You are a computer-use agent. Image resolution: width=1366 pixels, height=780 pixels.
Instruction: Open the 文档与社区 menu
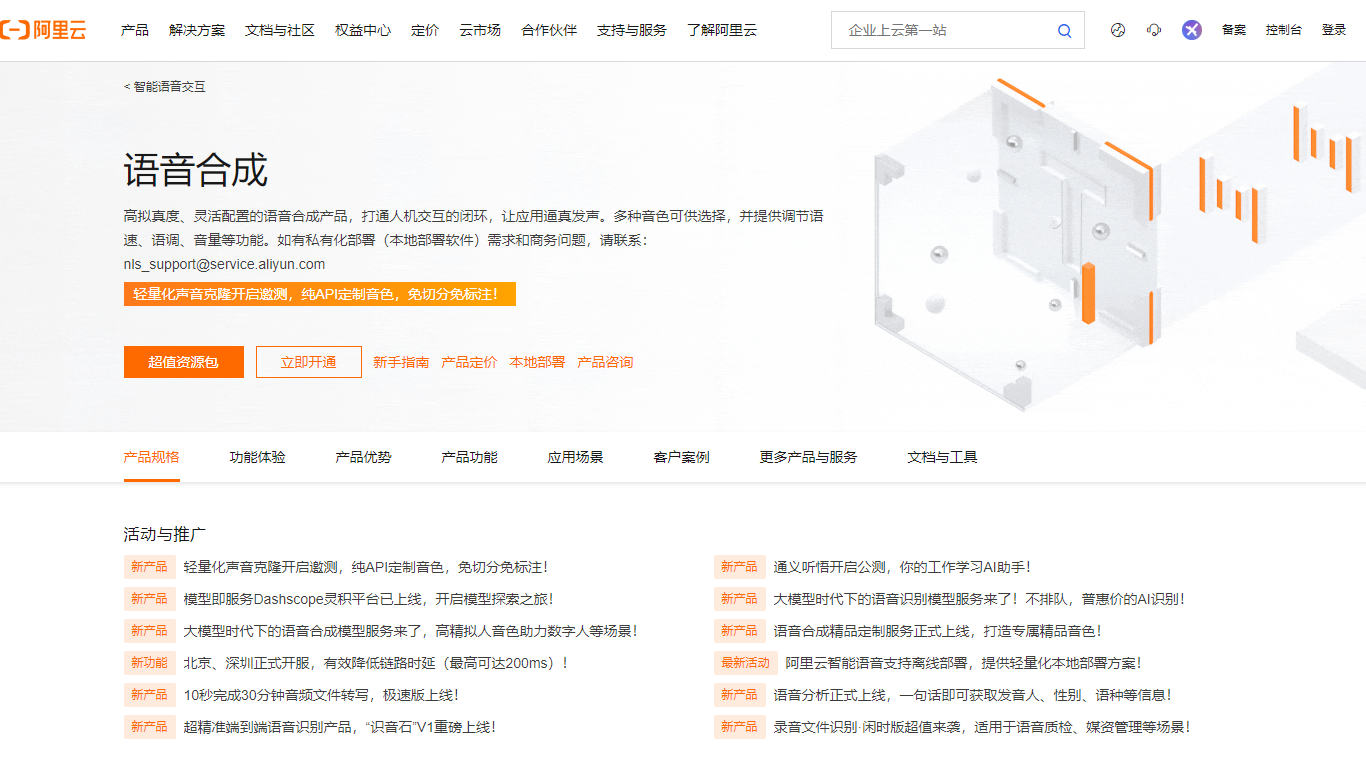[x=280, y=30]
